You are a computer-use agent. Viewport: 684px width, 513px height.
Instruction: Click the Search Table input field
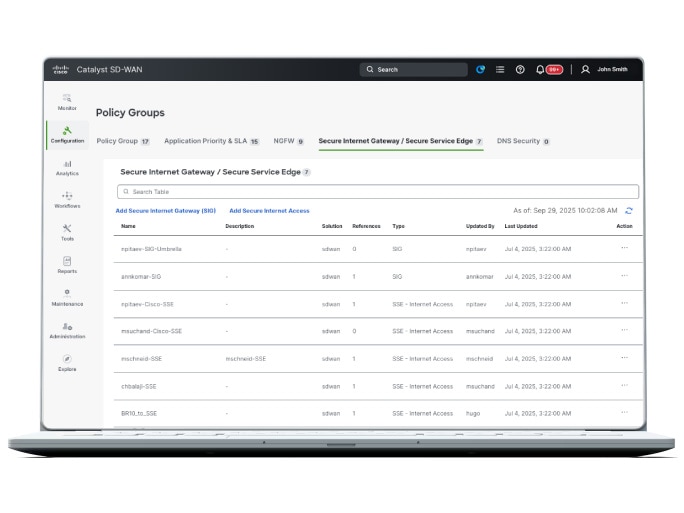tap(378, 191)
